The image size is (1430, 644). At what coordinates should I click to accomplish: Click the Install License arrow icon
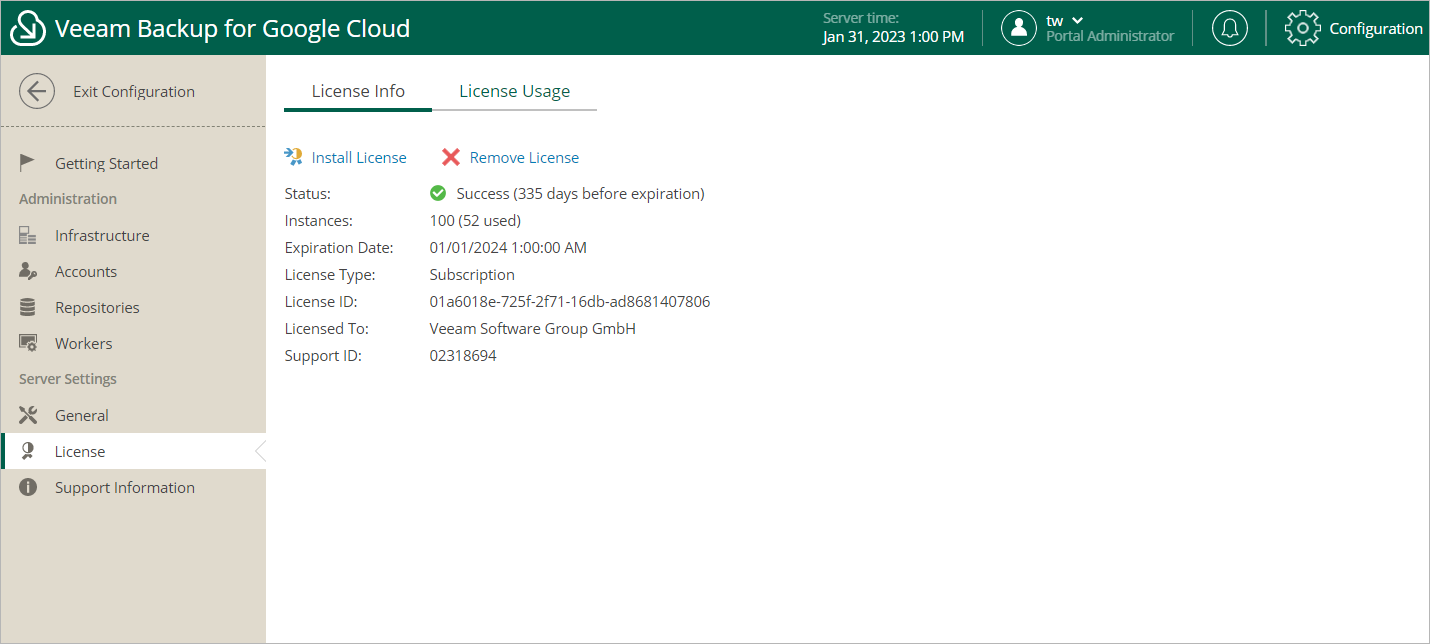pos(293,157)
